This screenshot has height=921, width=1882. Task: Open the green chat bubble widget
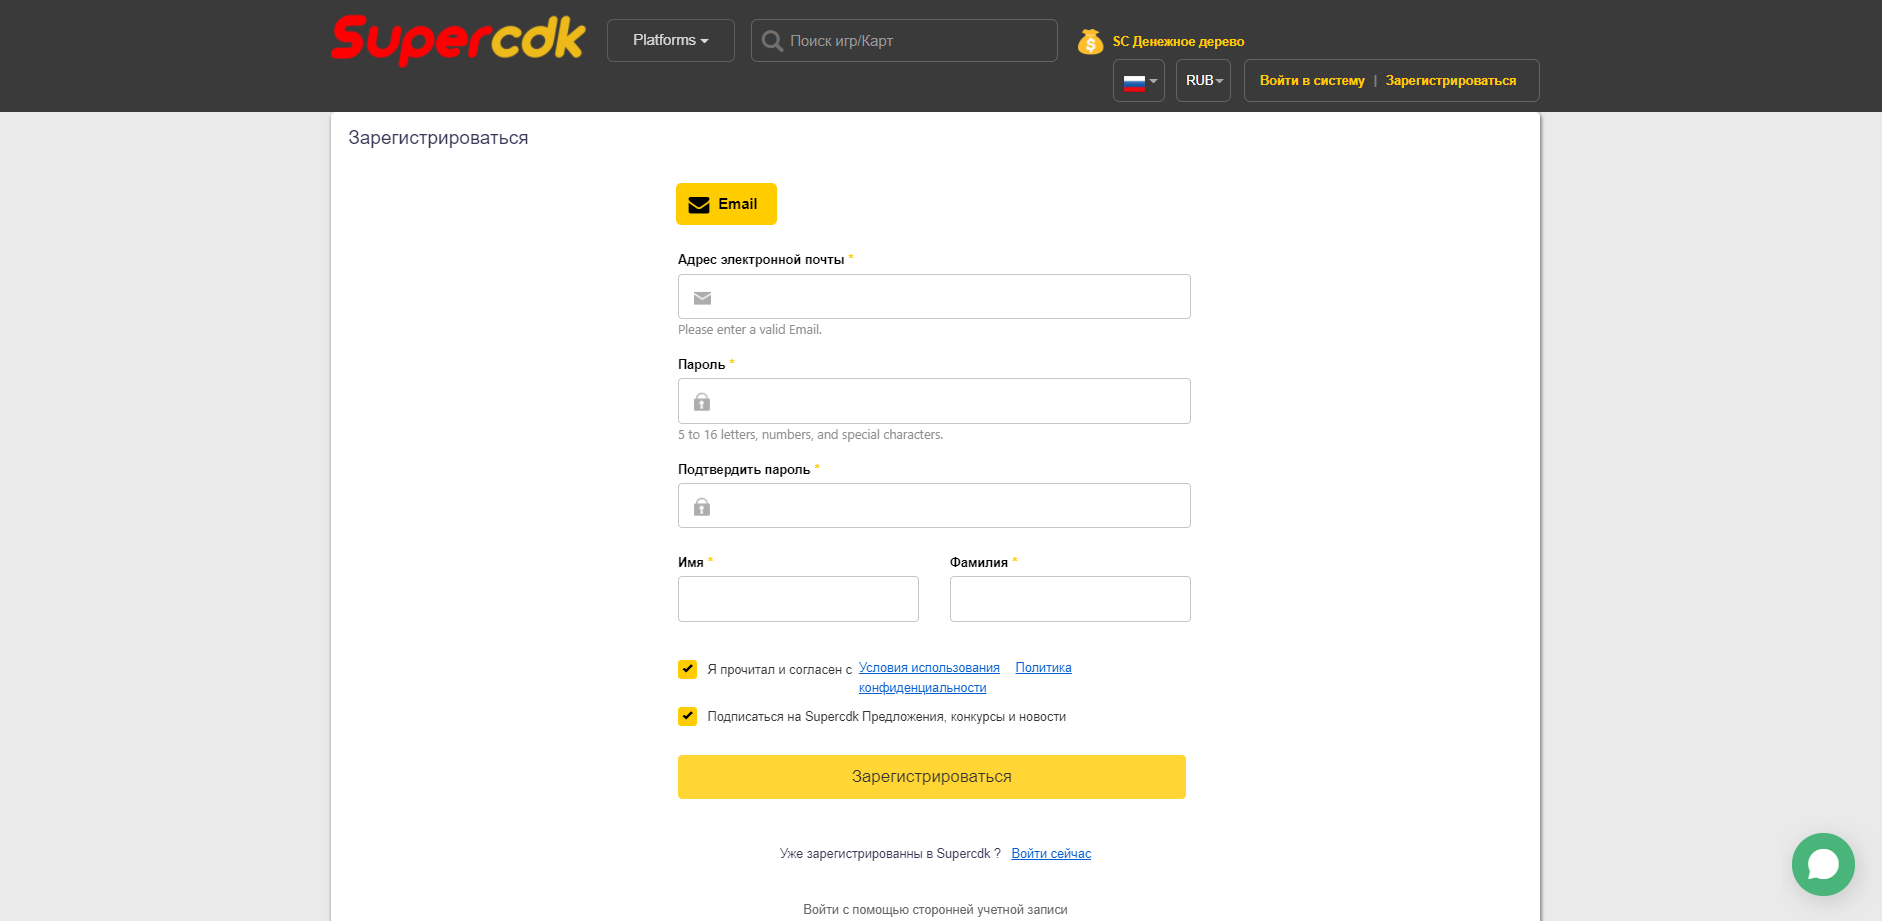(1822, 864)
